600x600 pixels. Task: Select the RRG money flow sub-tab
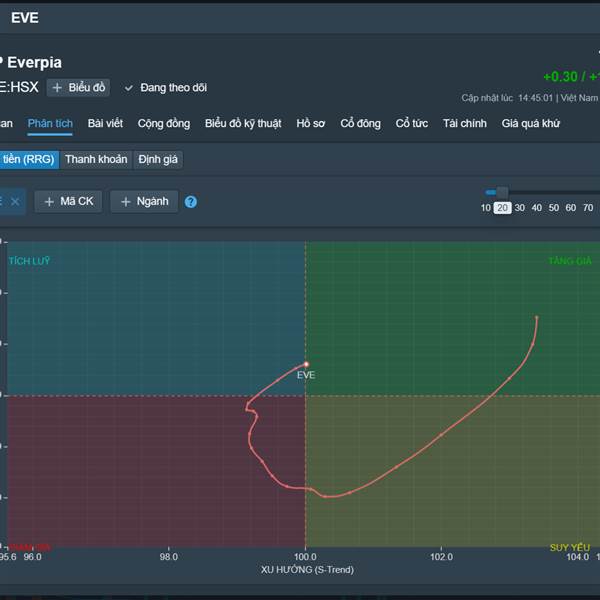pyautogui.click(x=29, y=159)
